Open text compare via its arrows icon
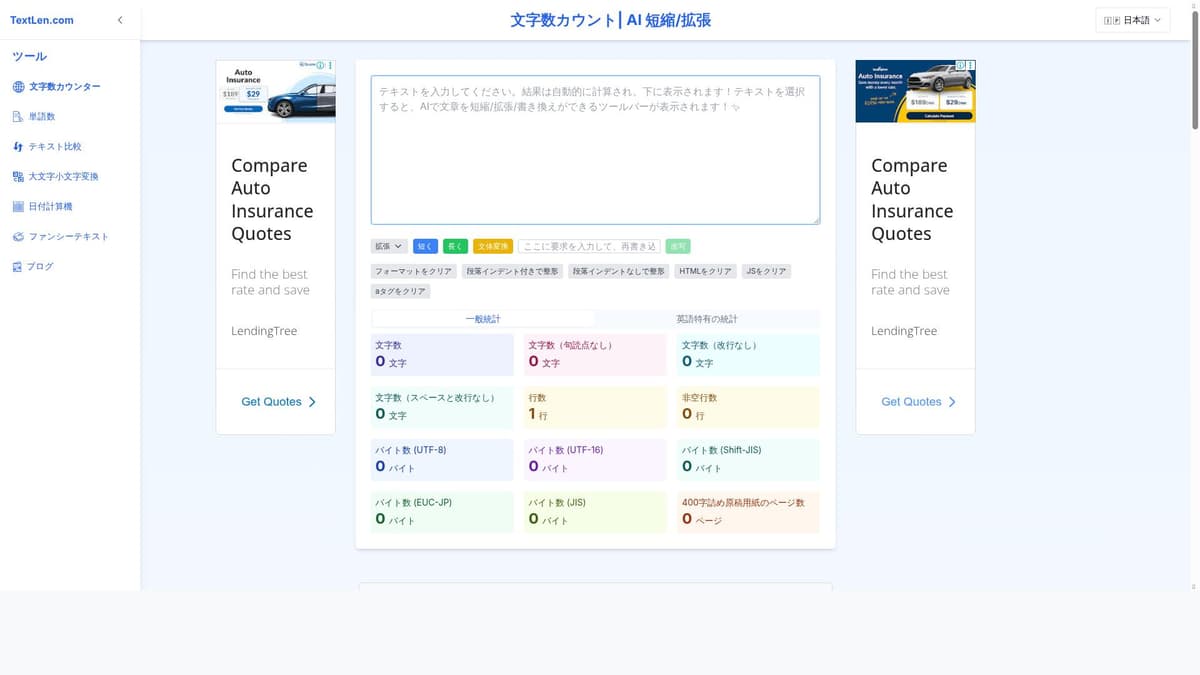 [x=18, y=147]
